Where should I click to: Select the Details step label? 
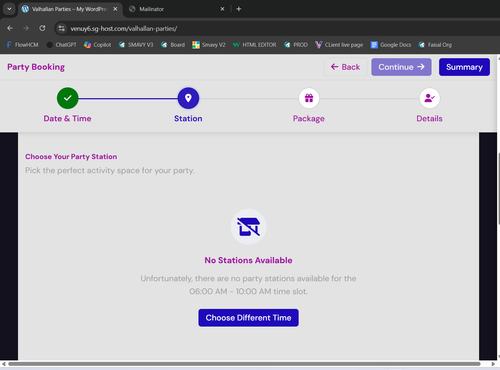pos(429,119)
